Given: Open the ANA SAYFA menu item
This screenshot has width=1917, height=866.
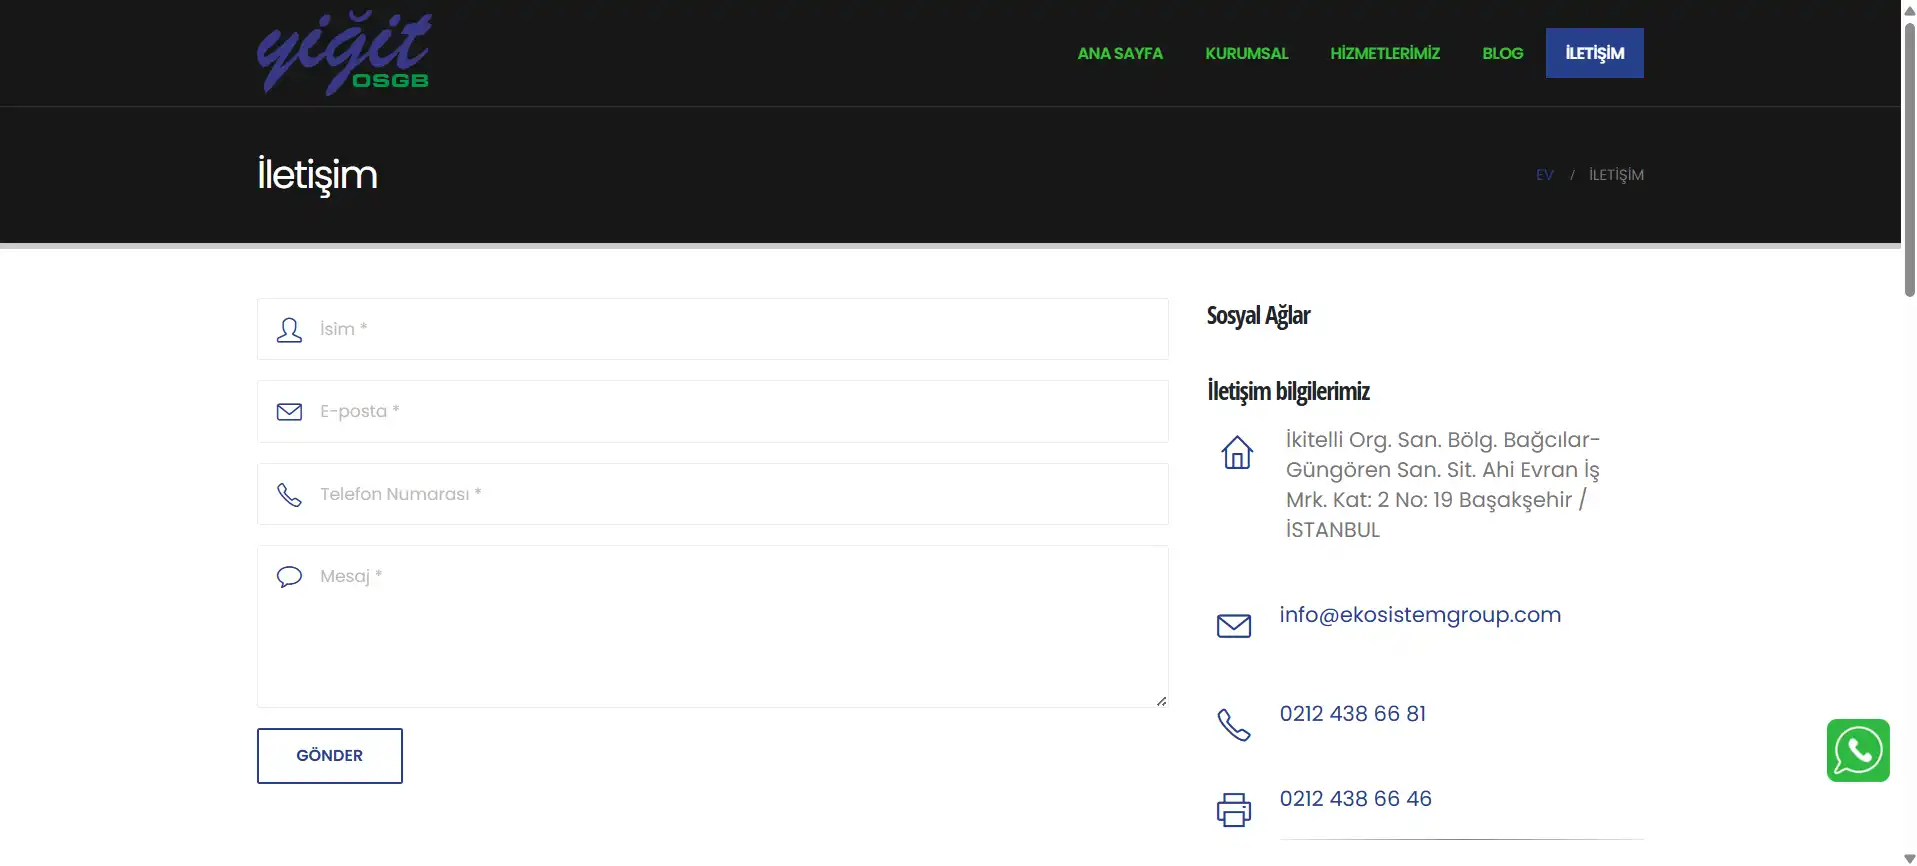Looking at the screenshot, I should click(x=1120, y=53).
